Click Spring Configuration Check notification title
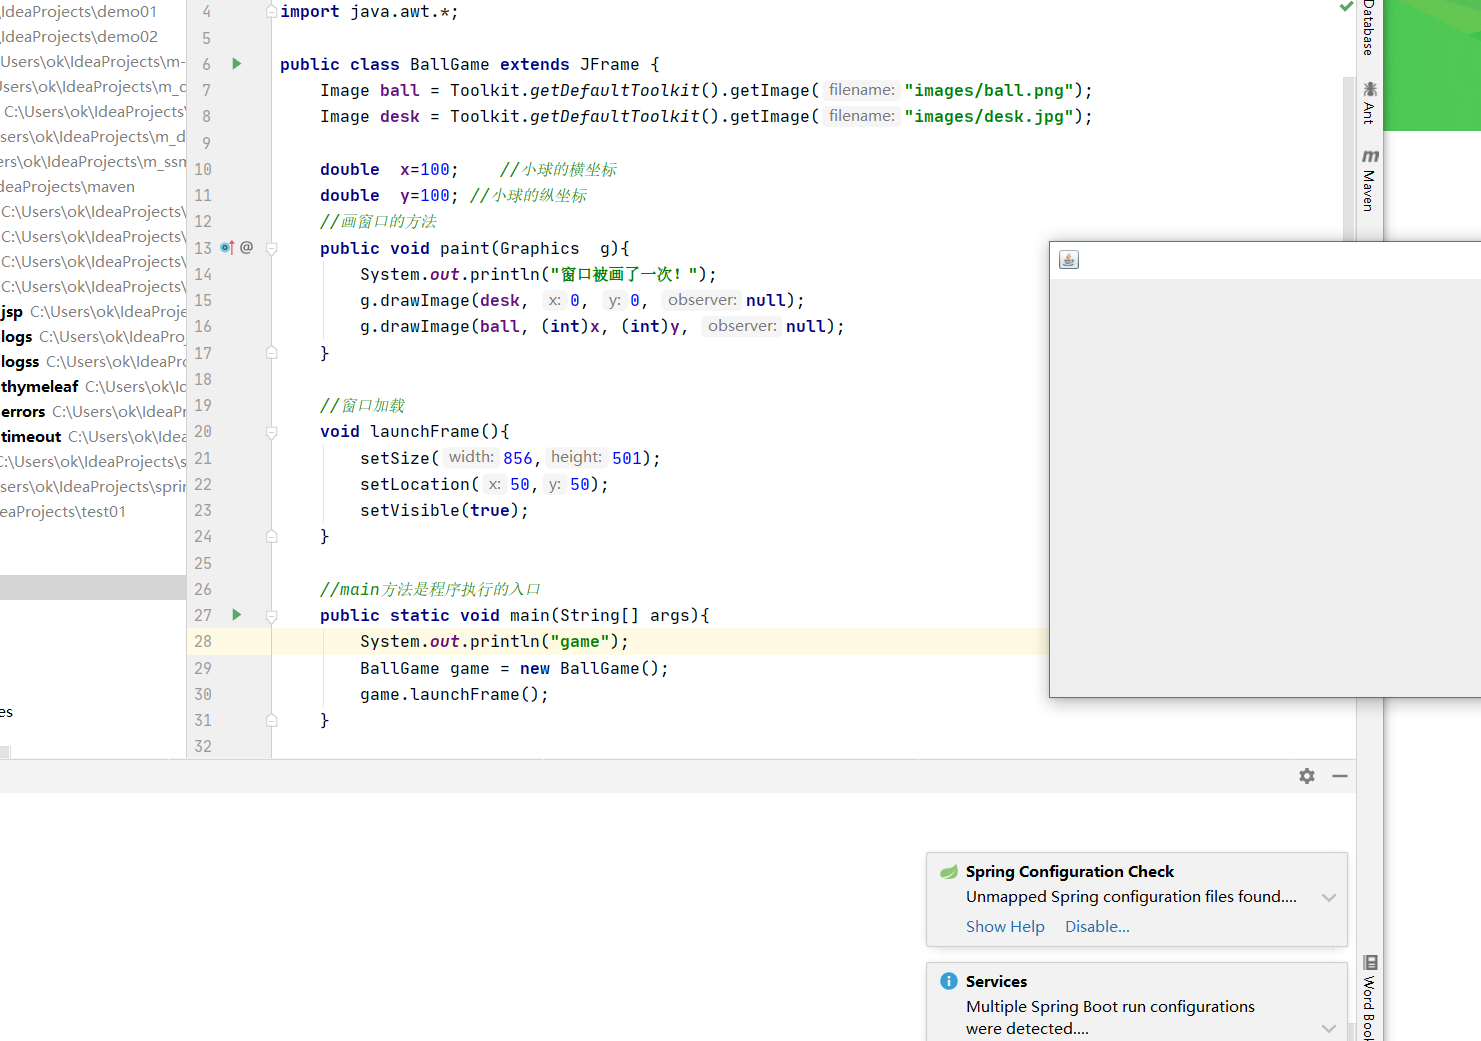Screen dimensions: 1481x1041 tap(1070, 872)
